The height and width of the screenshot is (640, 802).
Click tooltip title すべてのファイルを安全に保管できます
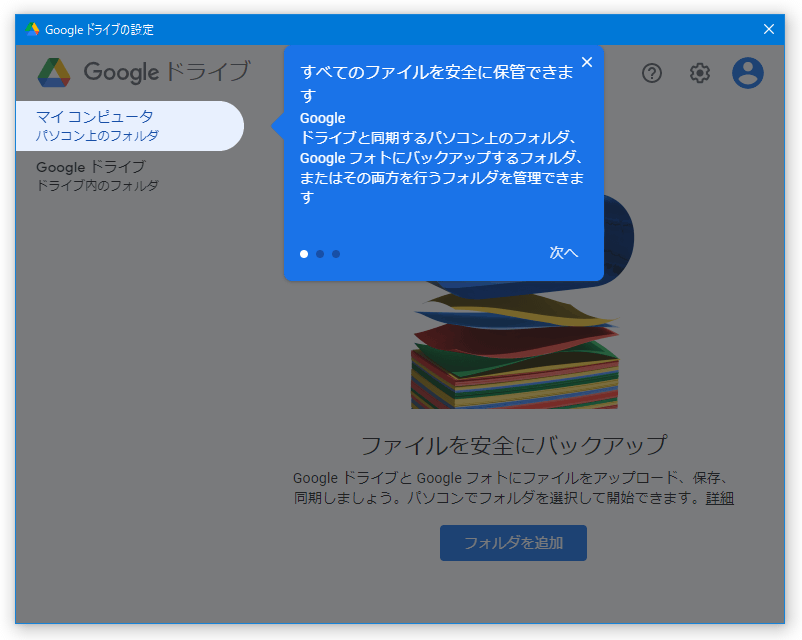coord(437,83)
